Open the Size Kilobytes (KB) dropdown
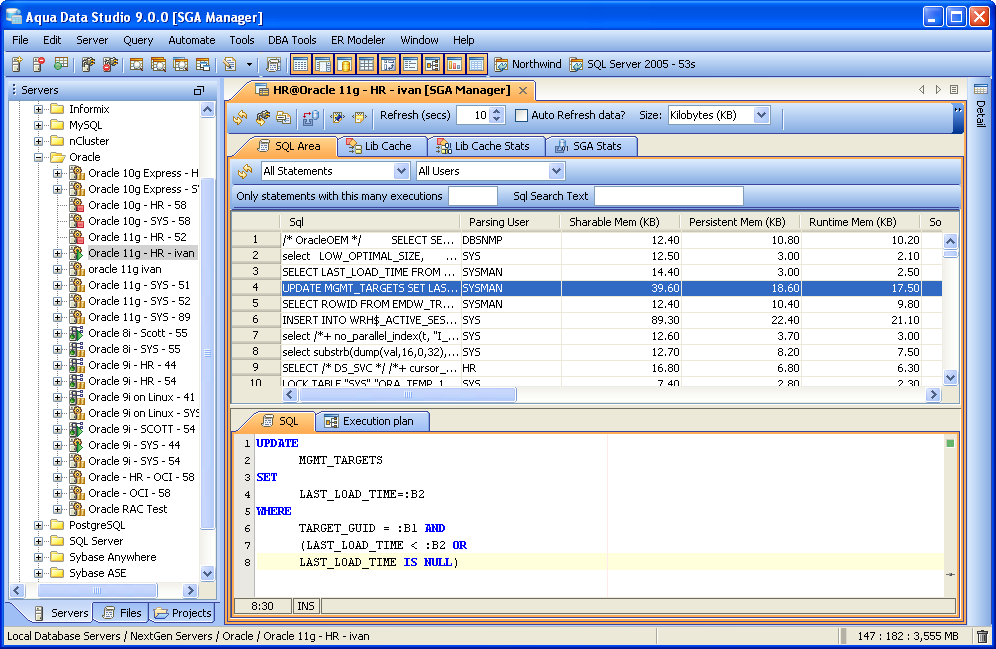The height and width of the screenshot is (649, 996). (761, 115)
